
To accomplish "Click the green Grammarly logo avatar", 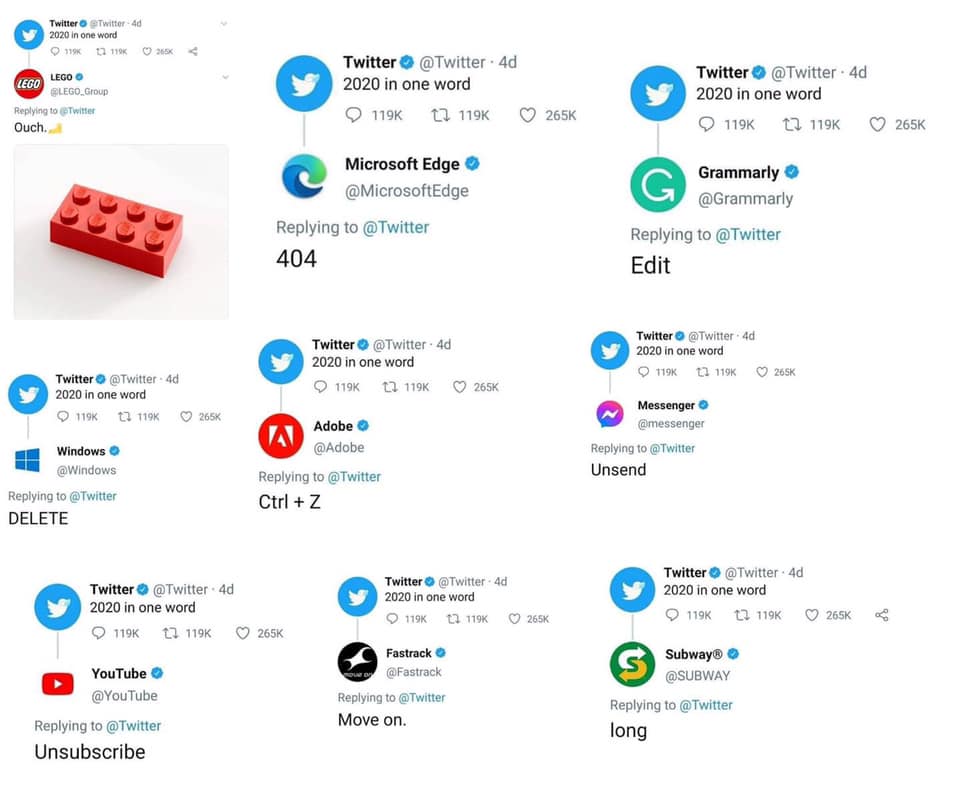I will pyautogui.click(x=657, y=185).
